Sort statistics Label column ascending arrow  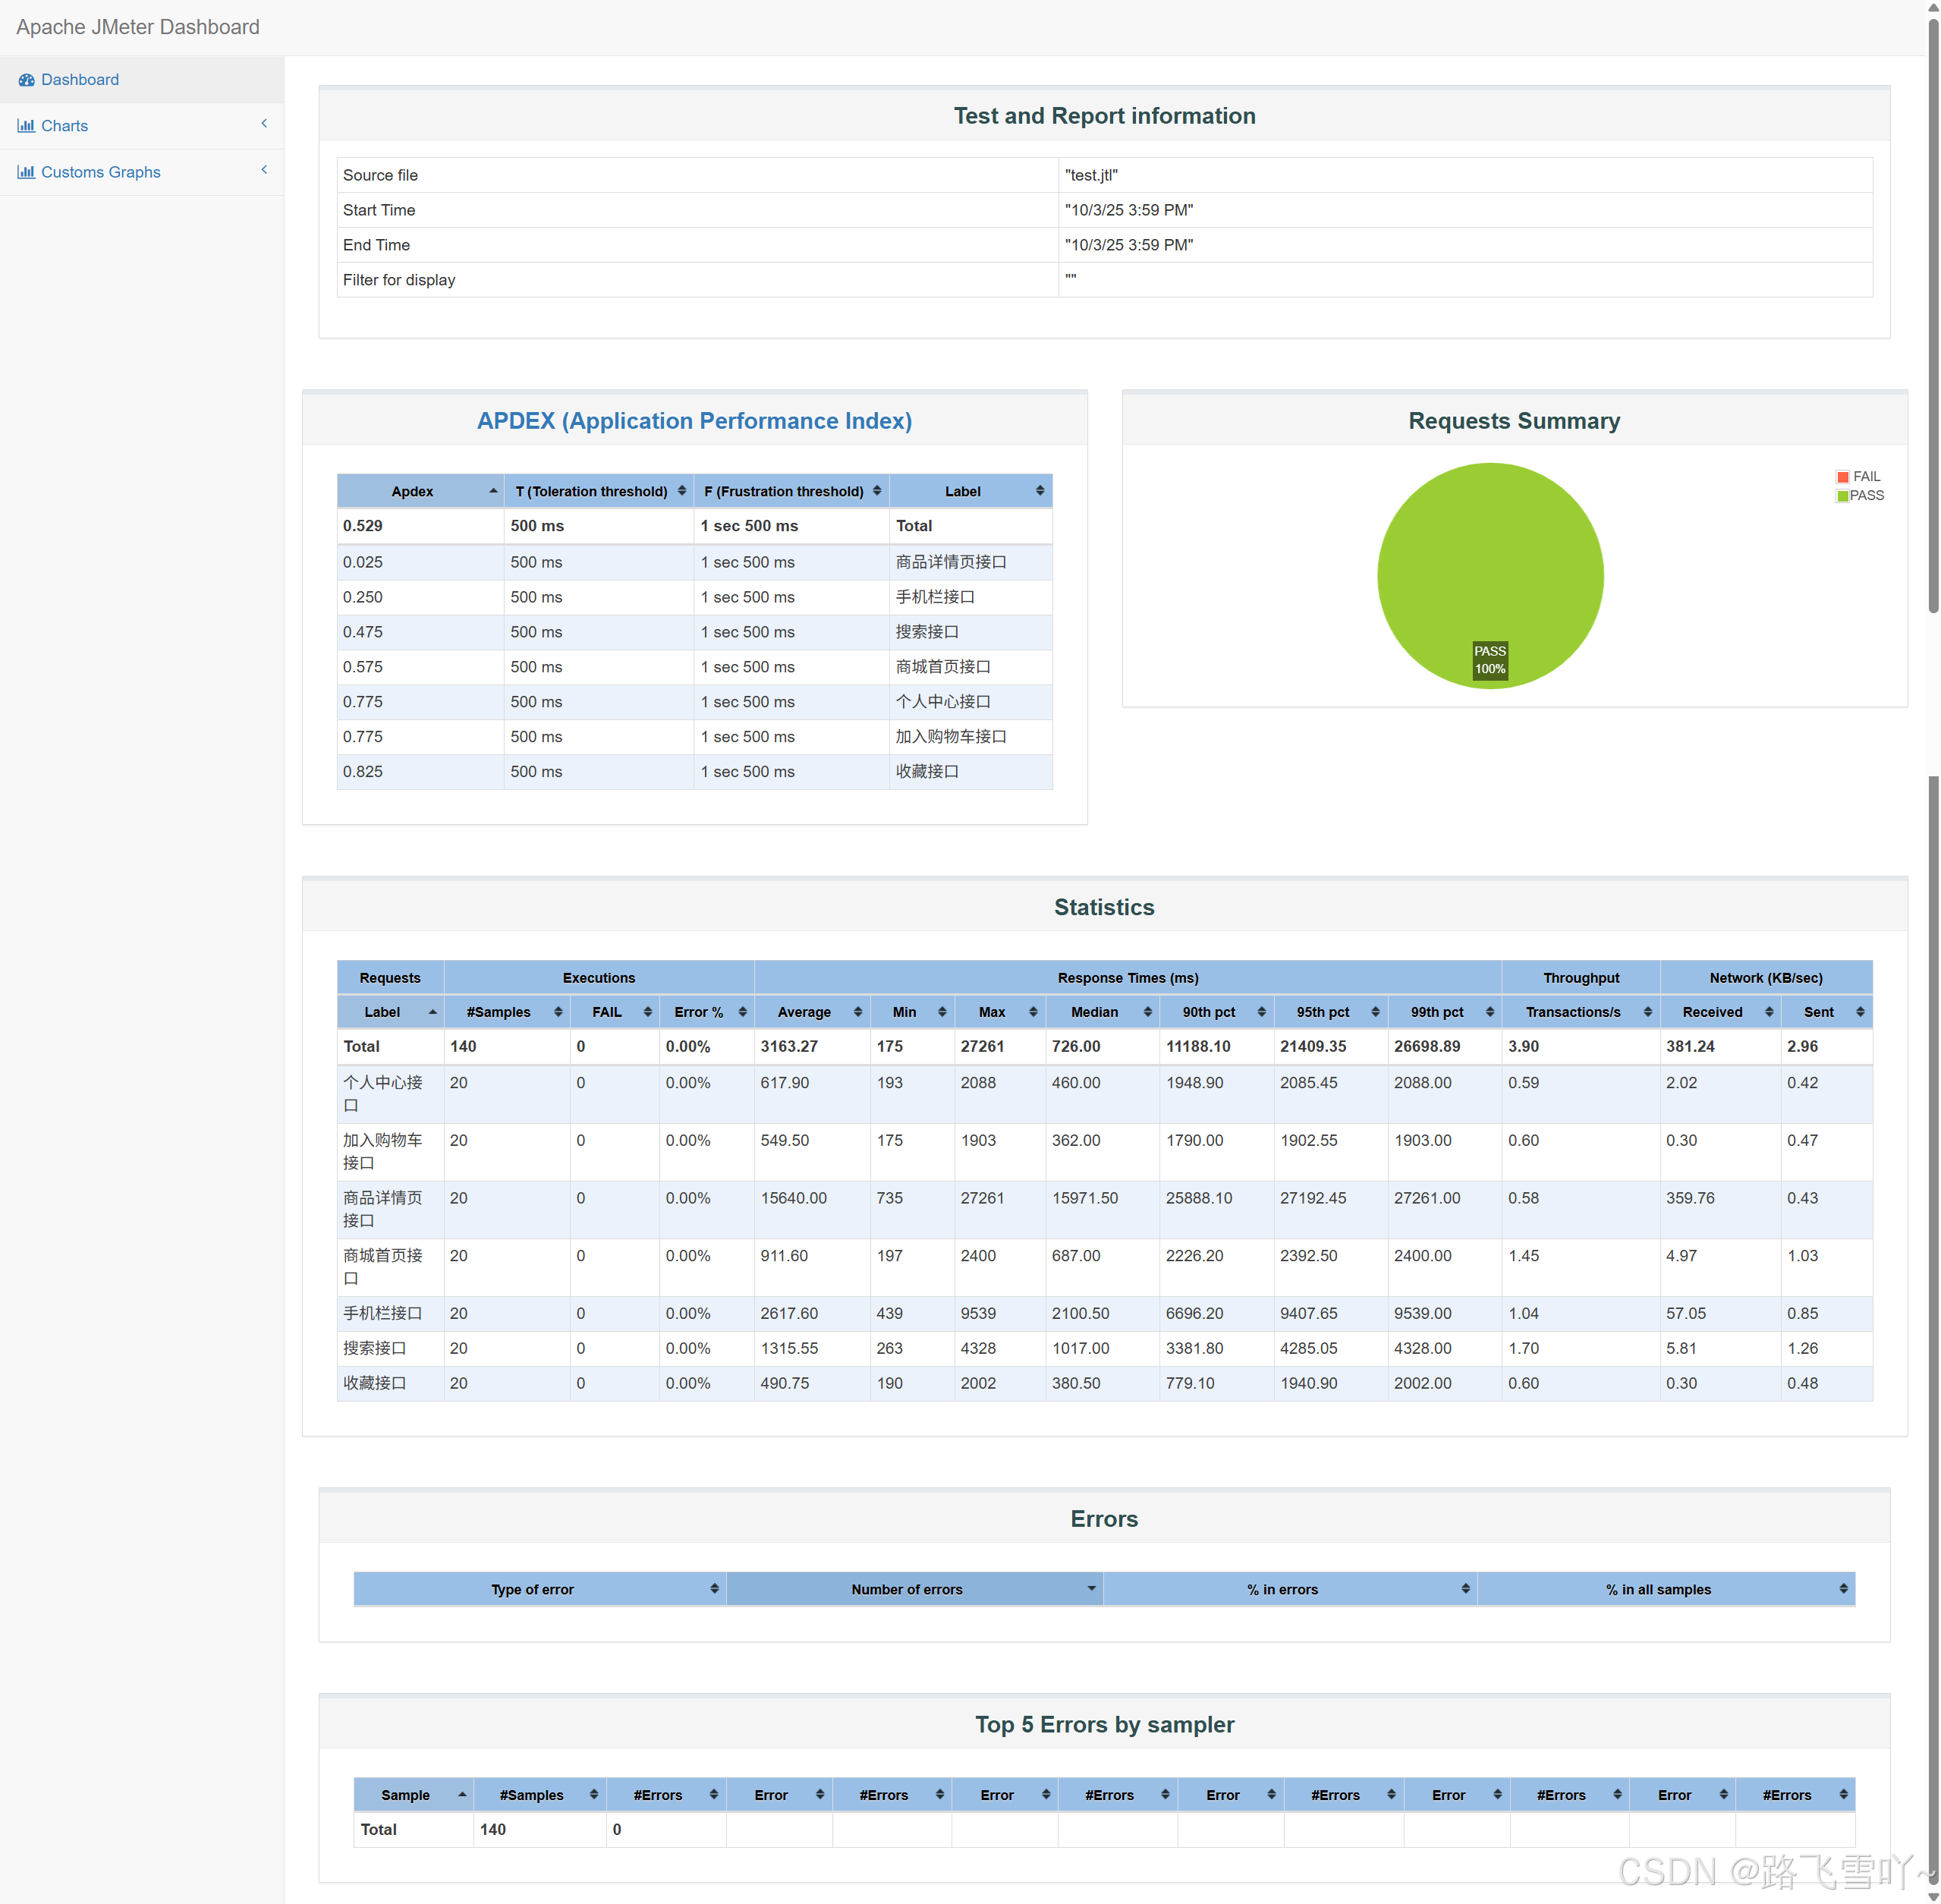point(433,1012)
